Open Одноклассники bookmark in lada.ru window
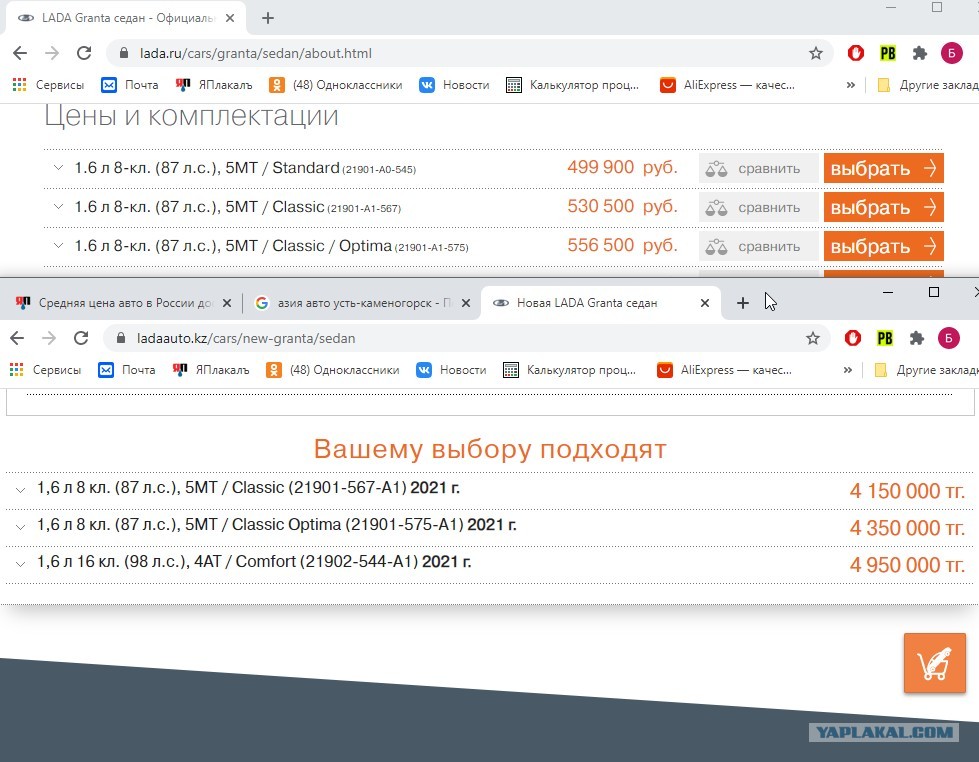 coord(335,85)
